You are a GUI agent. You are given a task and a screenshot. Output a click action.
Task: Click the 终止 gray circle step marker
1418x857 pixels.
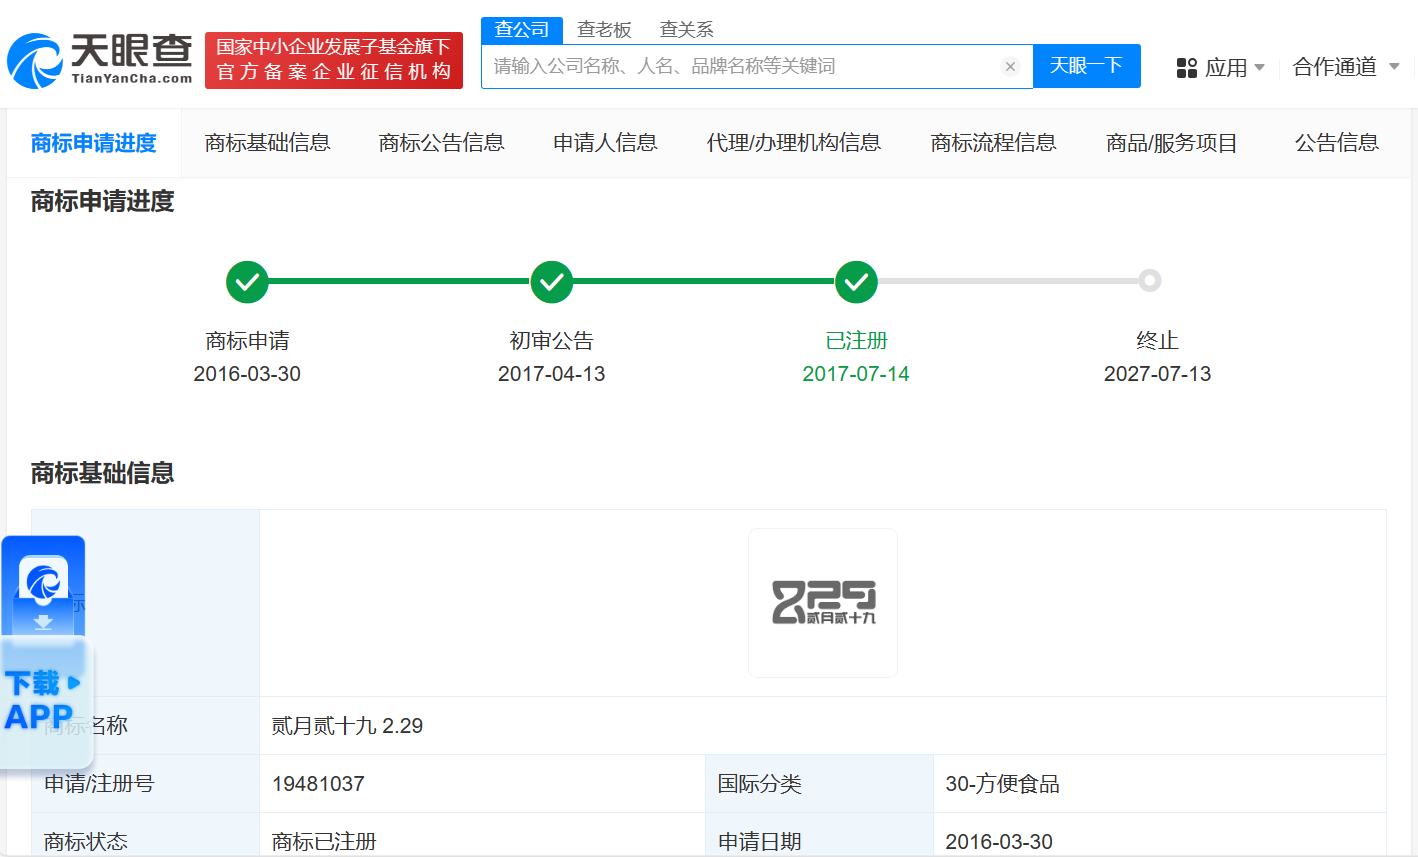click(x=1150, y=281)
